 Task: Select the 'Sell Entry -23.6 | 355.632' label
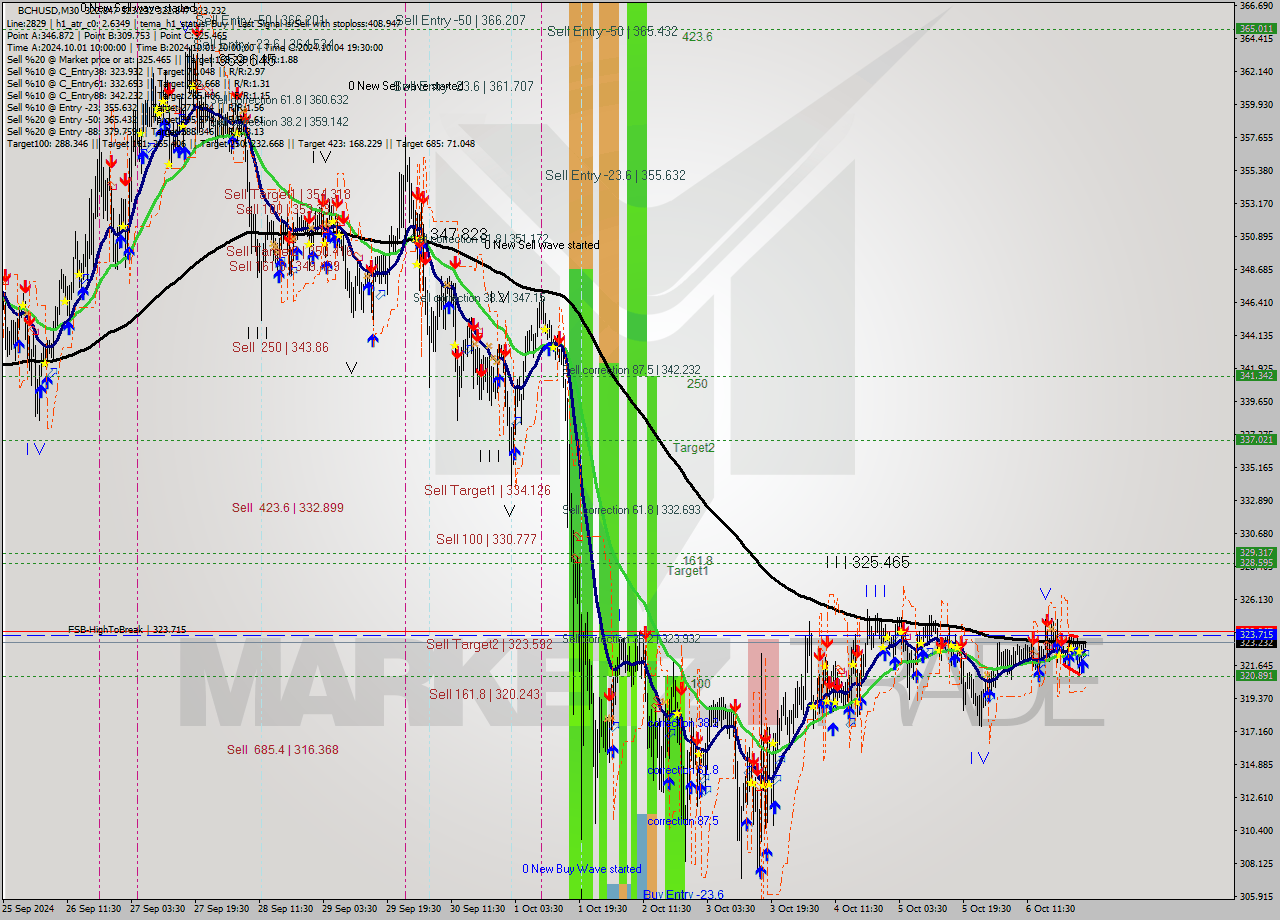(x=615, y=175)
